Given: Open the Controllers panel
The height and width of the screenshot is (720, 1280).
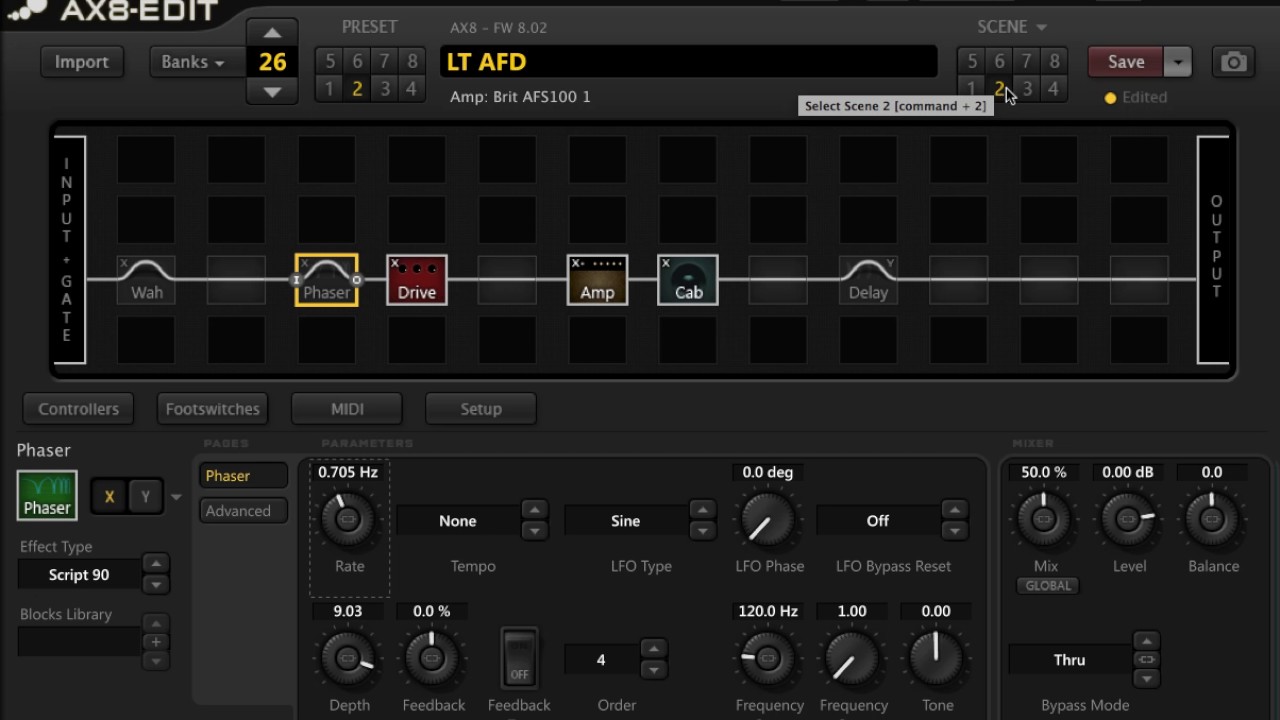Looking at the screenshot, I should click(x=78, y=409).
